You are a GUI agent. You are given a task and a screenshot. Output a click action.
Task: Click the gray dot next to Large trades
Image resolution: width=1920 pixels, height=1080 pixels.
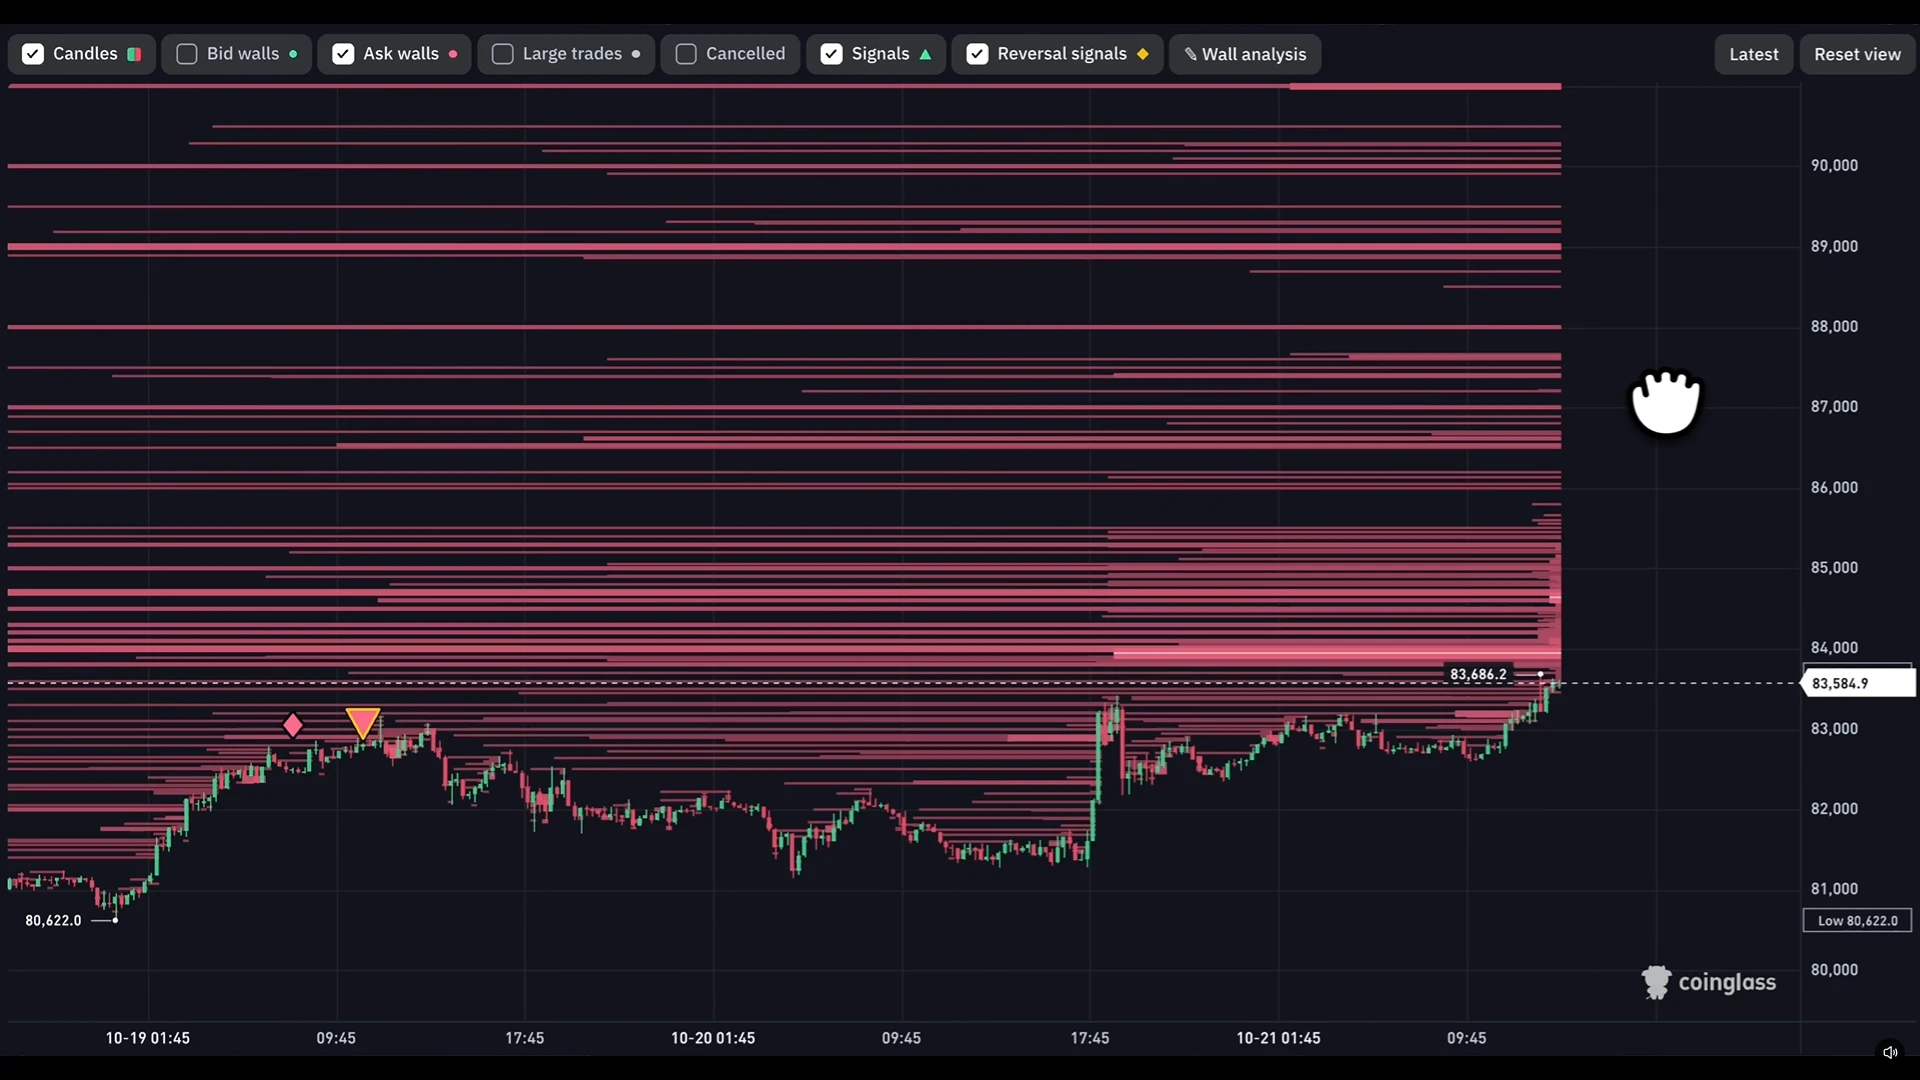pyautogui.click(x=636, y=54)
